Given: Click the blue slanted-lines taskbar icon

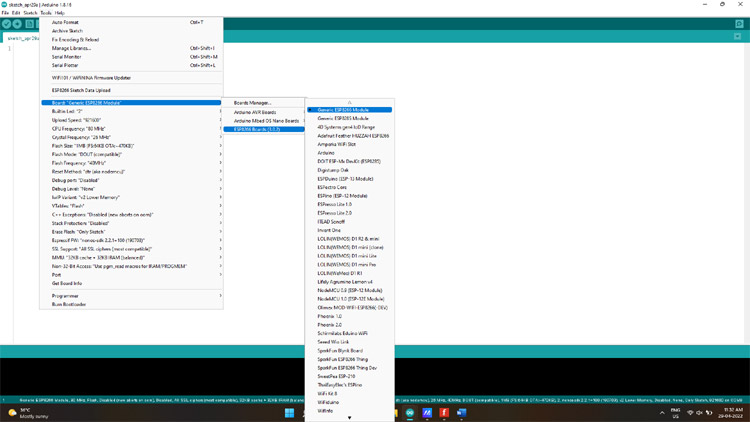Looking at the screenshot, I should pyautogui.click(x=427, y=413).
